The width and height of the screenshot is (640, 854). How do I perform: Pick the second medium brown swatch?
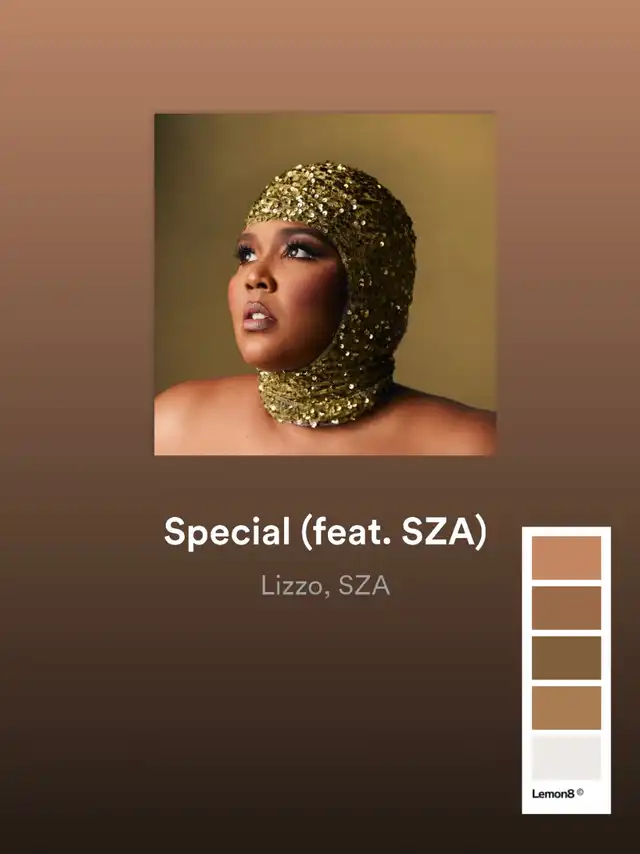coord(566,608)
